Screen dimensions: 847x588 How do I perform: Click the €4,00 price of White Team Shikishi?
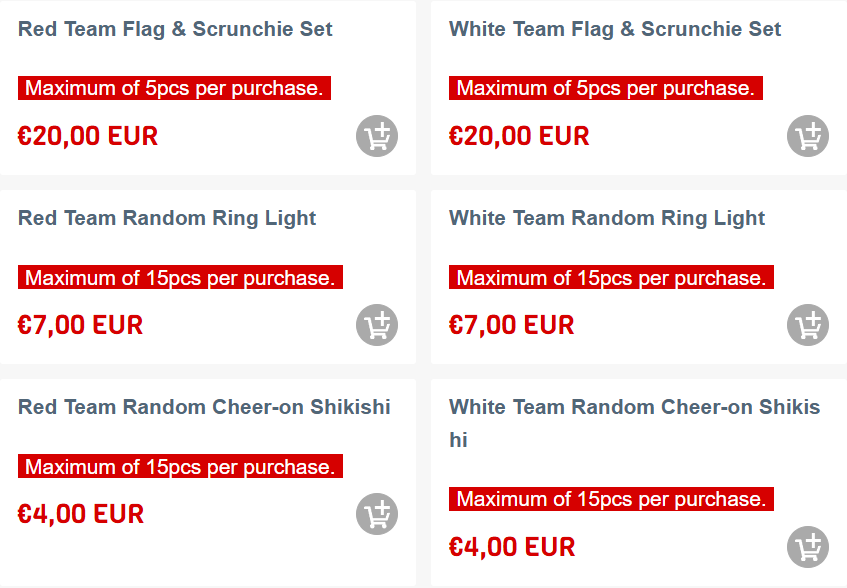[512, 547]
